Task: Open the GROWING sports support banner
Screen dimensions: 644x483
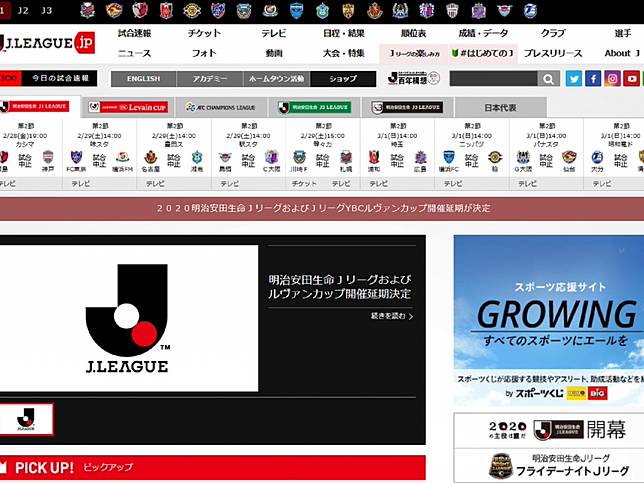Action: [549, 320]
